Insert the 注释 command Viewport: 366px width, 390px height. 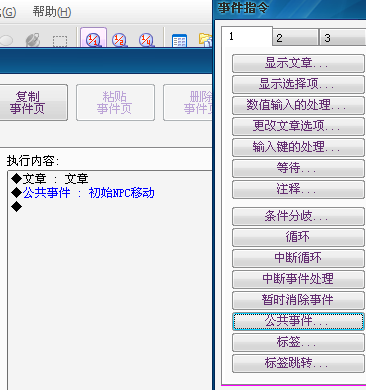pos(298,189)
